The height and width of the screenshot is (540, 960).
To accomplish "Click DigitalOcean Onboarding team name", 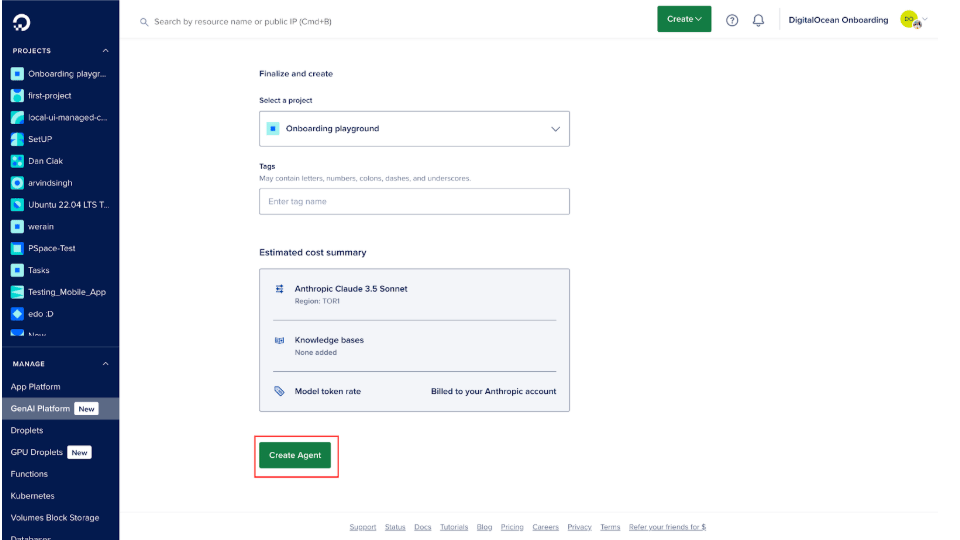I will point(838,20).
